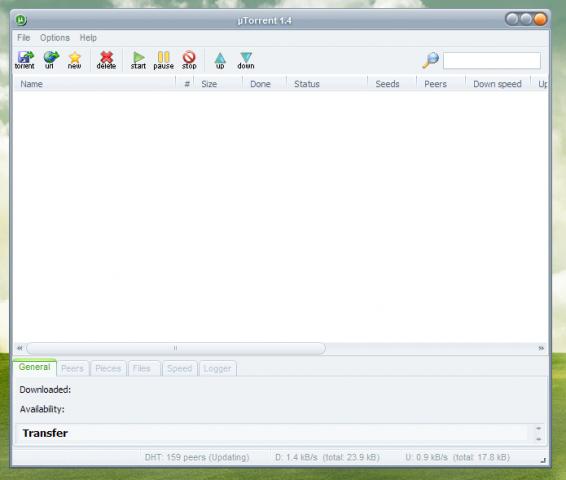Click the horizontal scrollbar right arrow
Screen dimensions: 566x480
point(541,348)
